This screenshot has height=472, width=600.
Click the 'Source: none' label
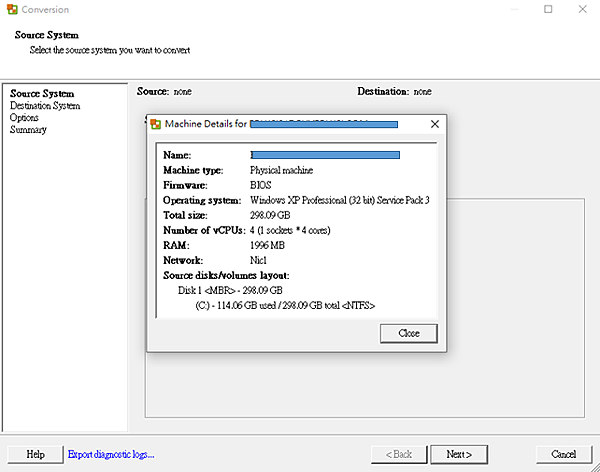(164, 91)
